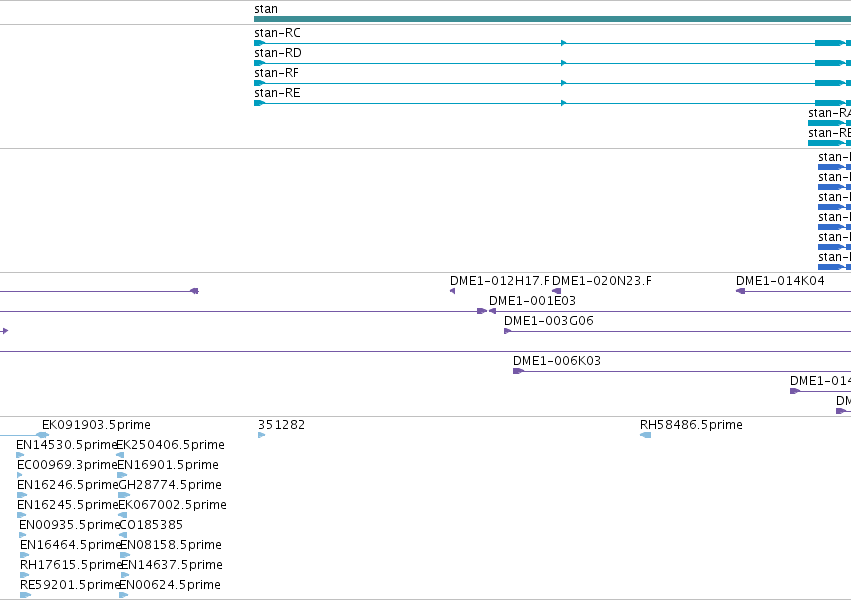Click the GH28774.5prime feature arrow
851x600 pixels.
pos(124,495)
